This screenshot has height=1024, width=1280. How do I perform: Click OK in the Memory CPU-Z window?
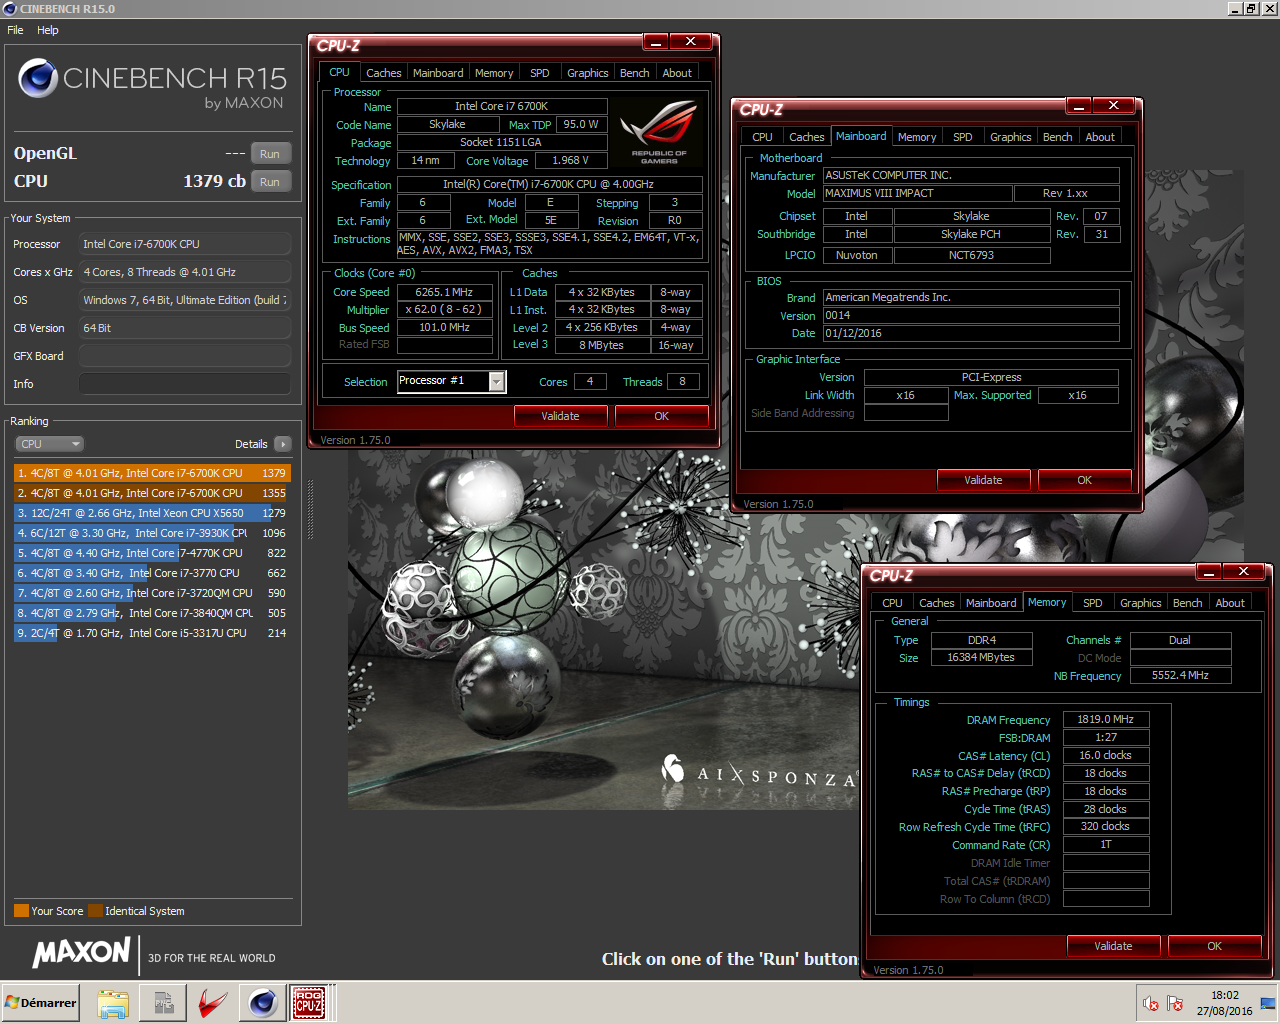pyautogui.click(x=1214, y=946)
